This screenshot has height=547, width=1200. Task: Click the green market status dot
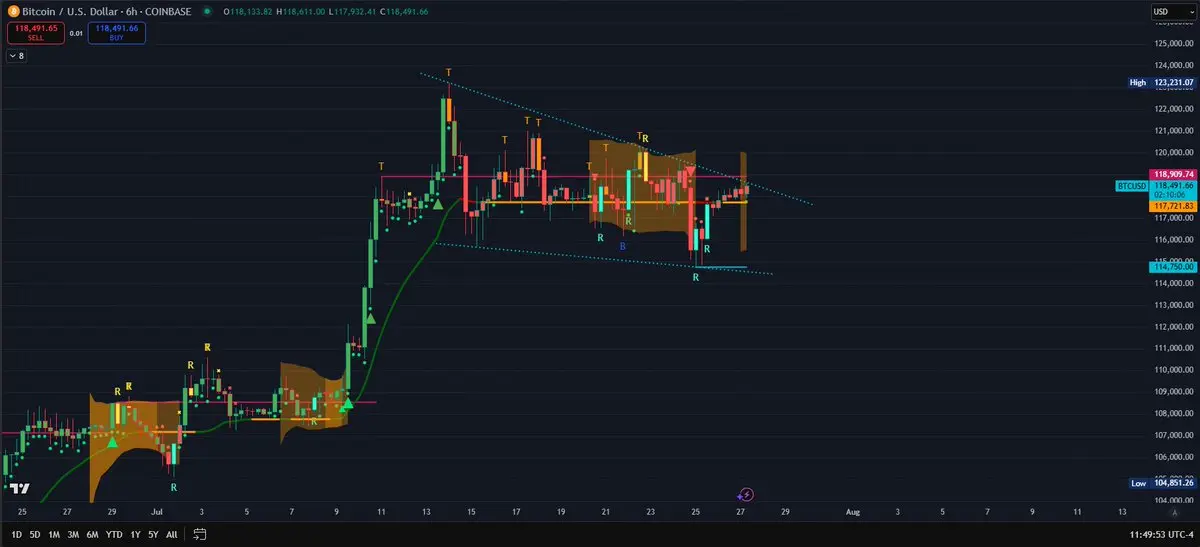(x=206, y=12)
